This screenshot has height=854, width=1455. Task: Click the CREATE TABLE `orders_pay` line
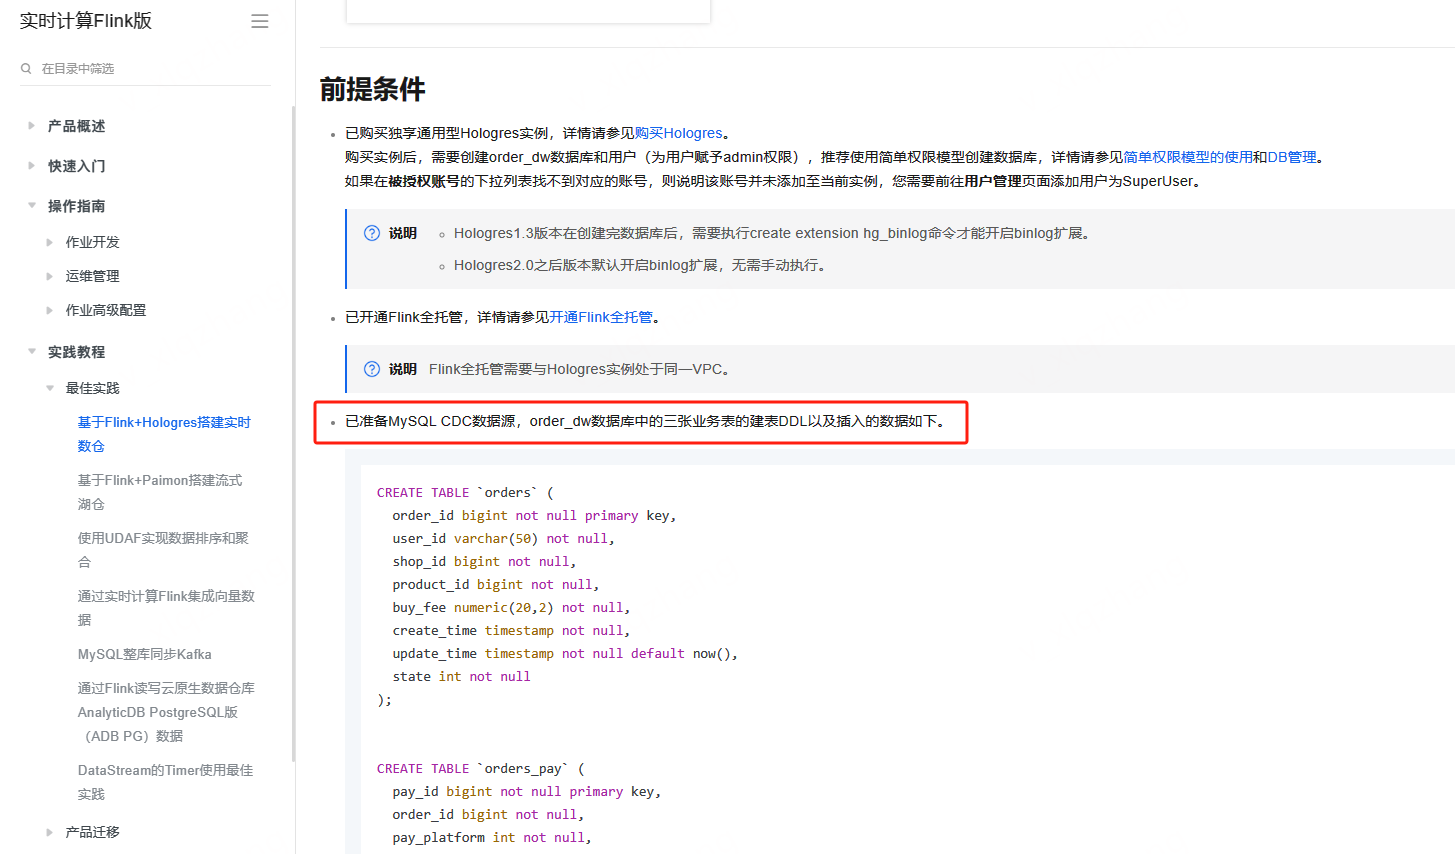(480, 768)
